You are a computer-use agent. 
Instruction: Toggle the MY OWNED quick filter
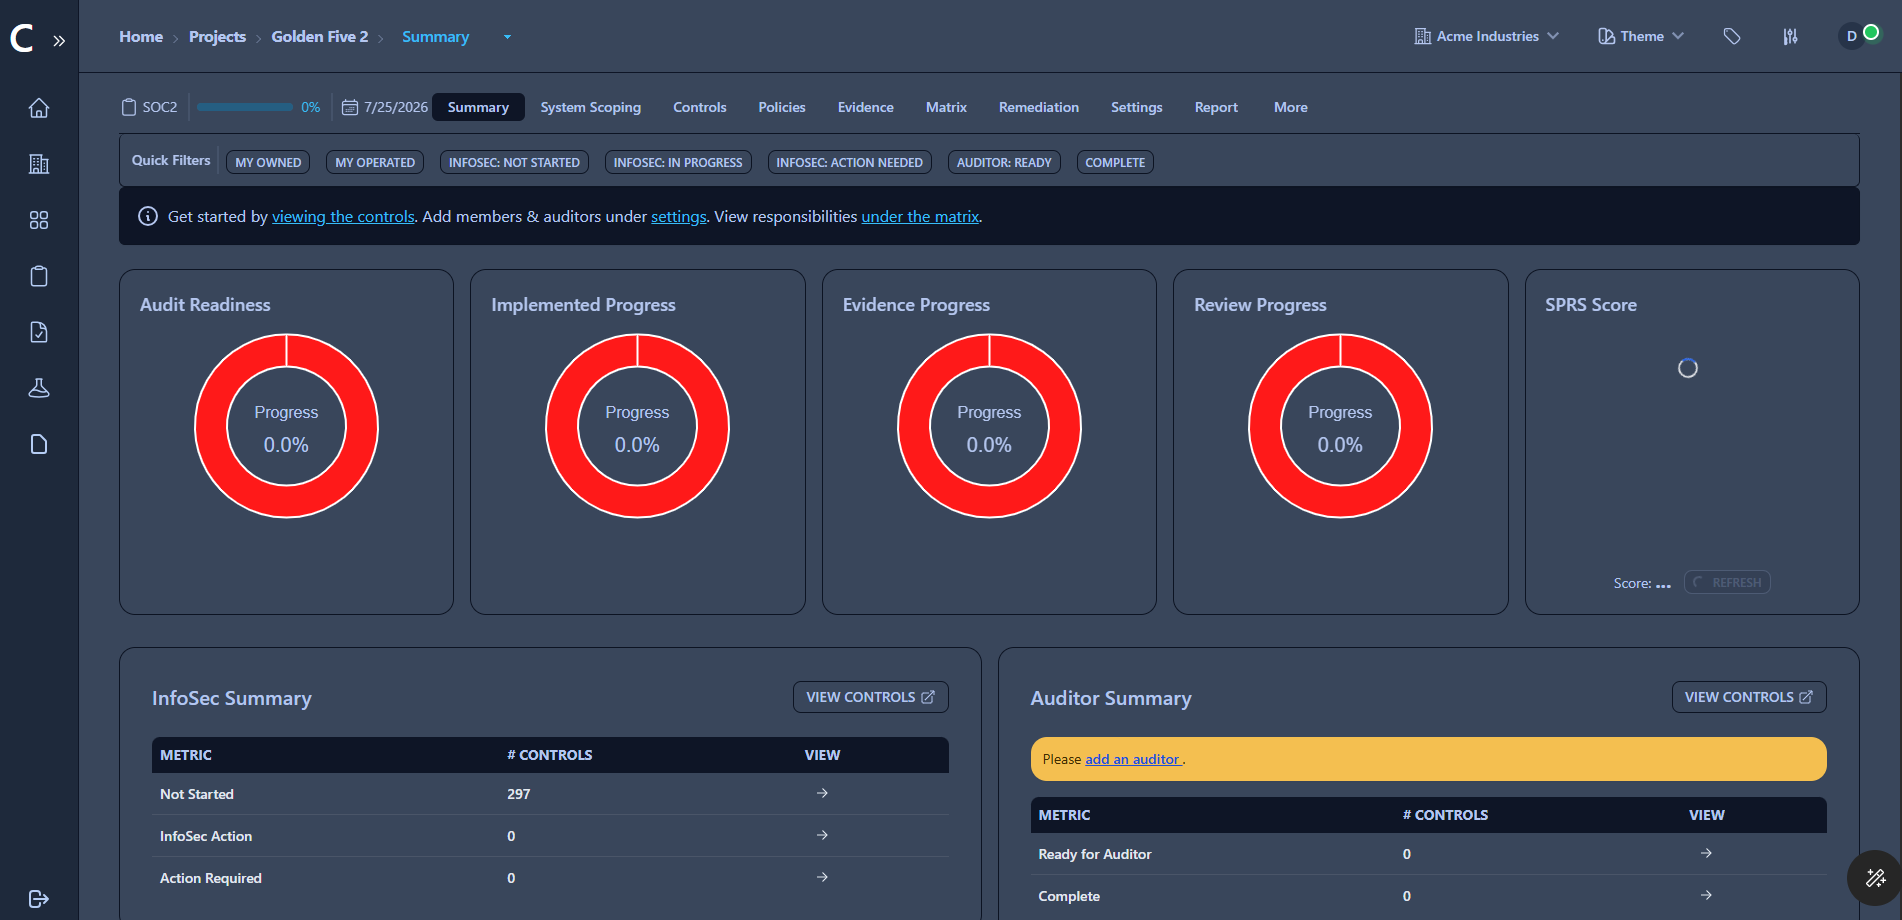(x=268, y=162)
